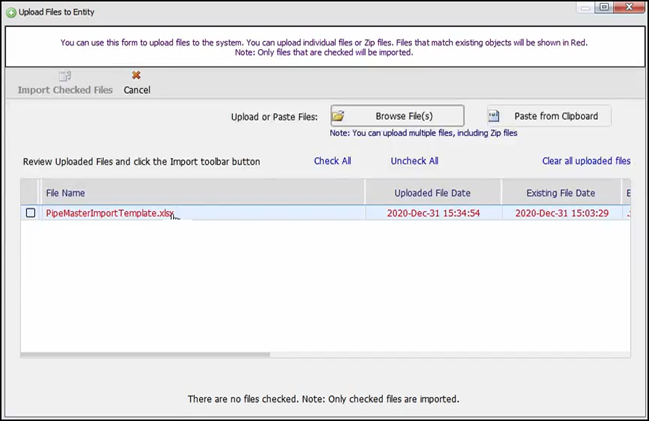
Task: Click the Check All link
Action: point(332,161)
